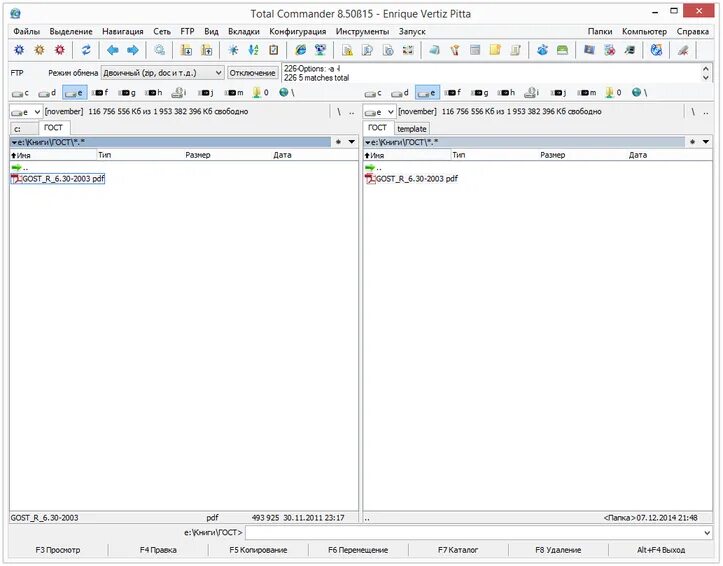Open the Инструменты menu
Screen dimensions: 723x566
(x=362, y=31)
